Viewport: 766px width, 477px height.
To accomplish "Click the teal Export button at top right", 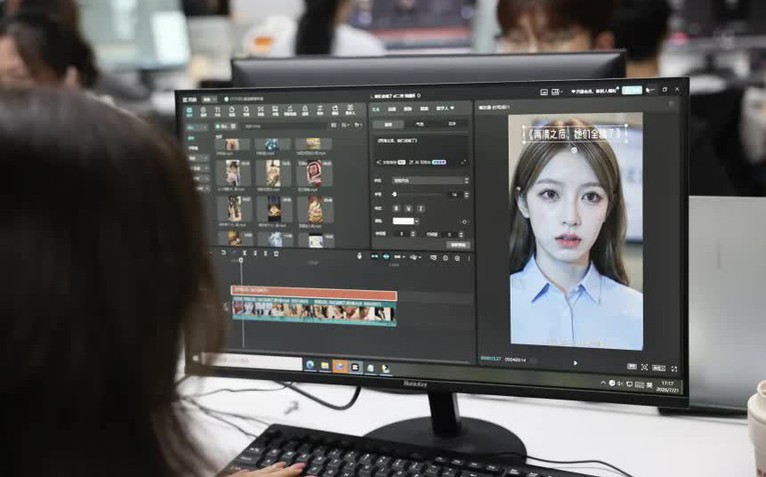I will 632,90.
